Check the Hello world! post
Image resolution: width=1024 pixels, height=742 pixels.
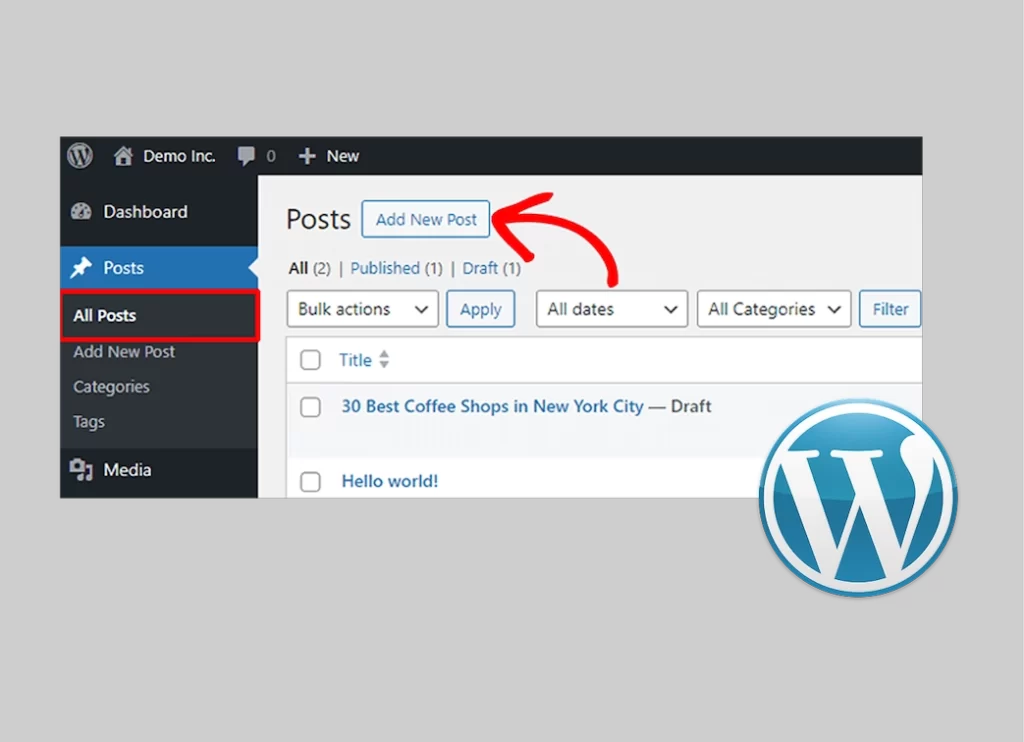(x=310, y=482)
